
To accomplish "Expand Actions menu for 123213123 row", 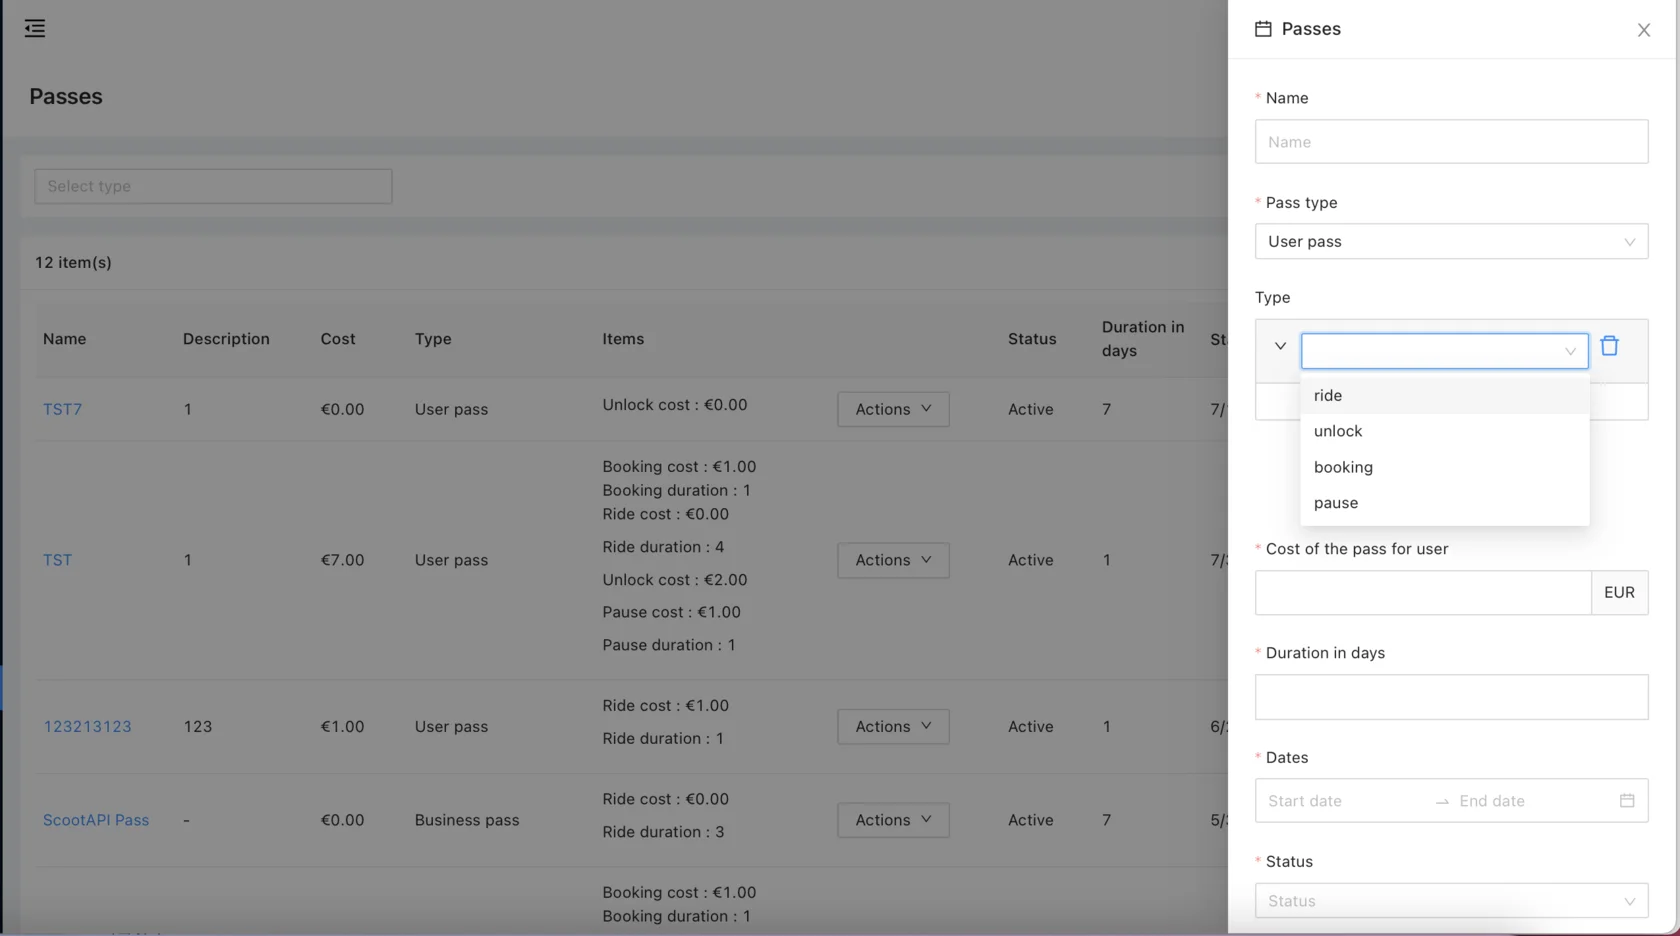I will click(893, 727).
